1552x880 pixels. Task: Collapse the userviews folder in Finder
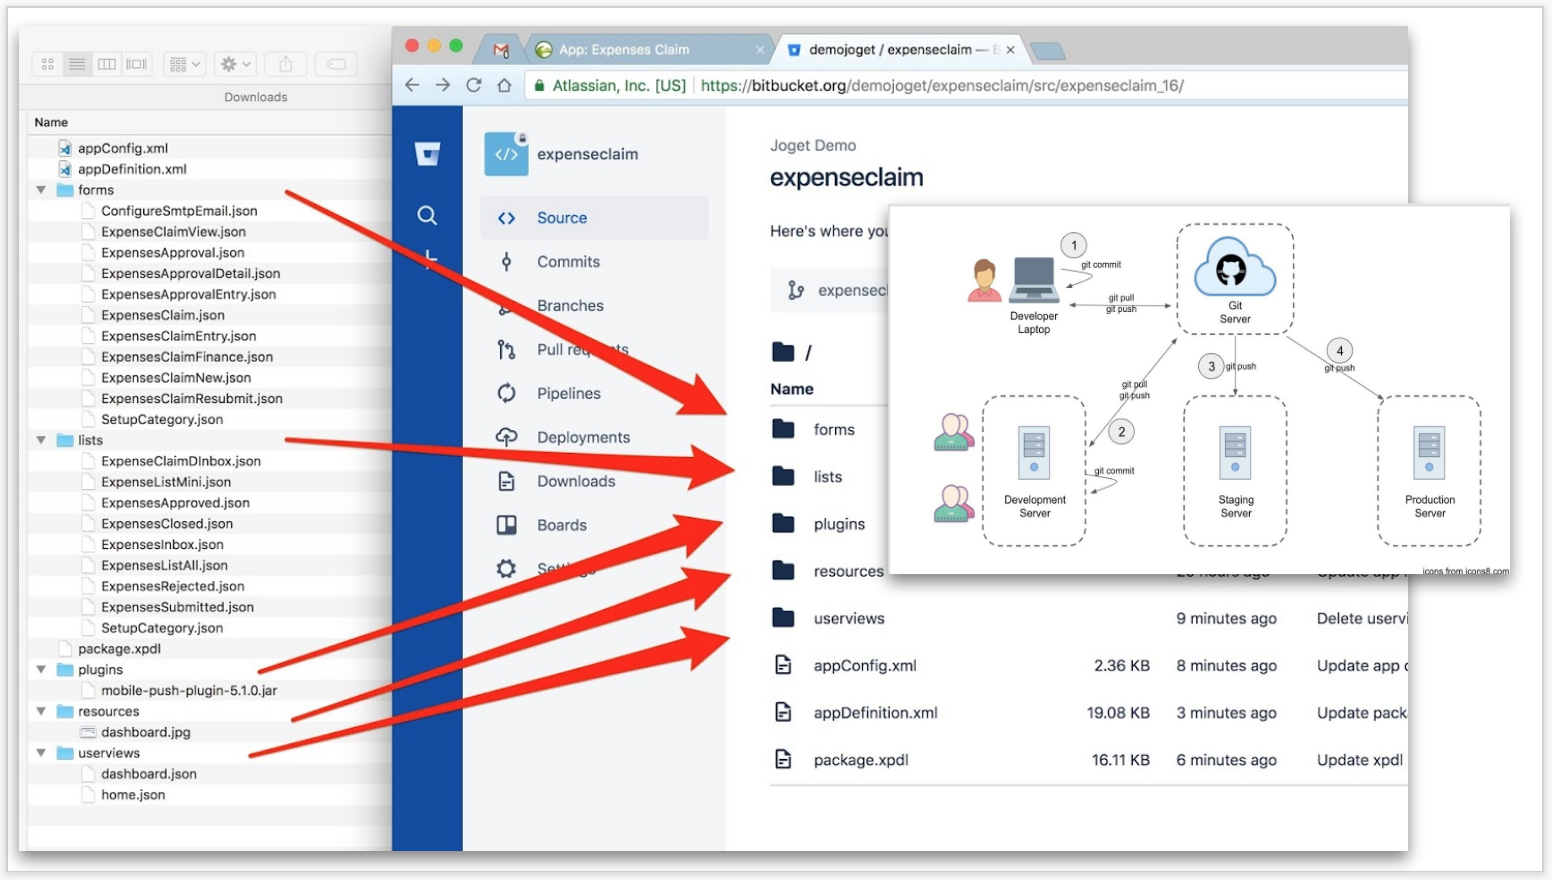click(41, 753)
